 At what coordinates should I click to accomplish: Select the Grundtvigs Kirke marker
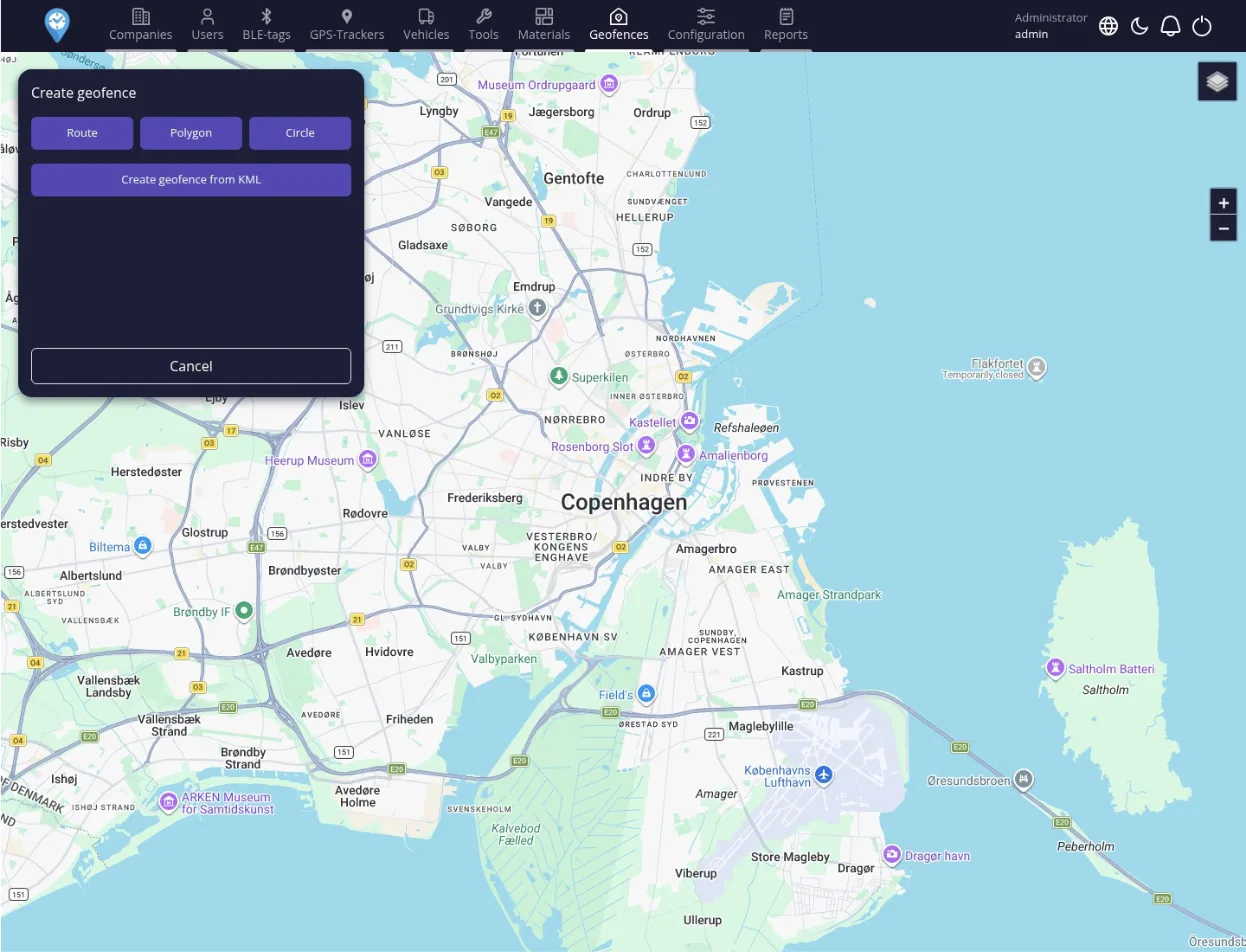537,308
